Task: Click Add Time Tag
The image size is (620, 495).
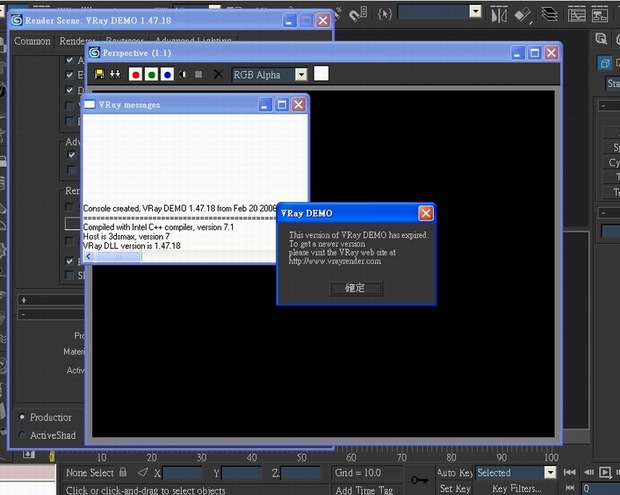Action: point(364,490)
